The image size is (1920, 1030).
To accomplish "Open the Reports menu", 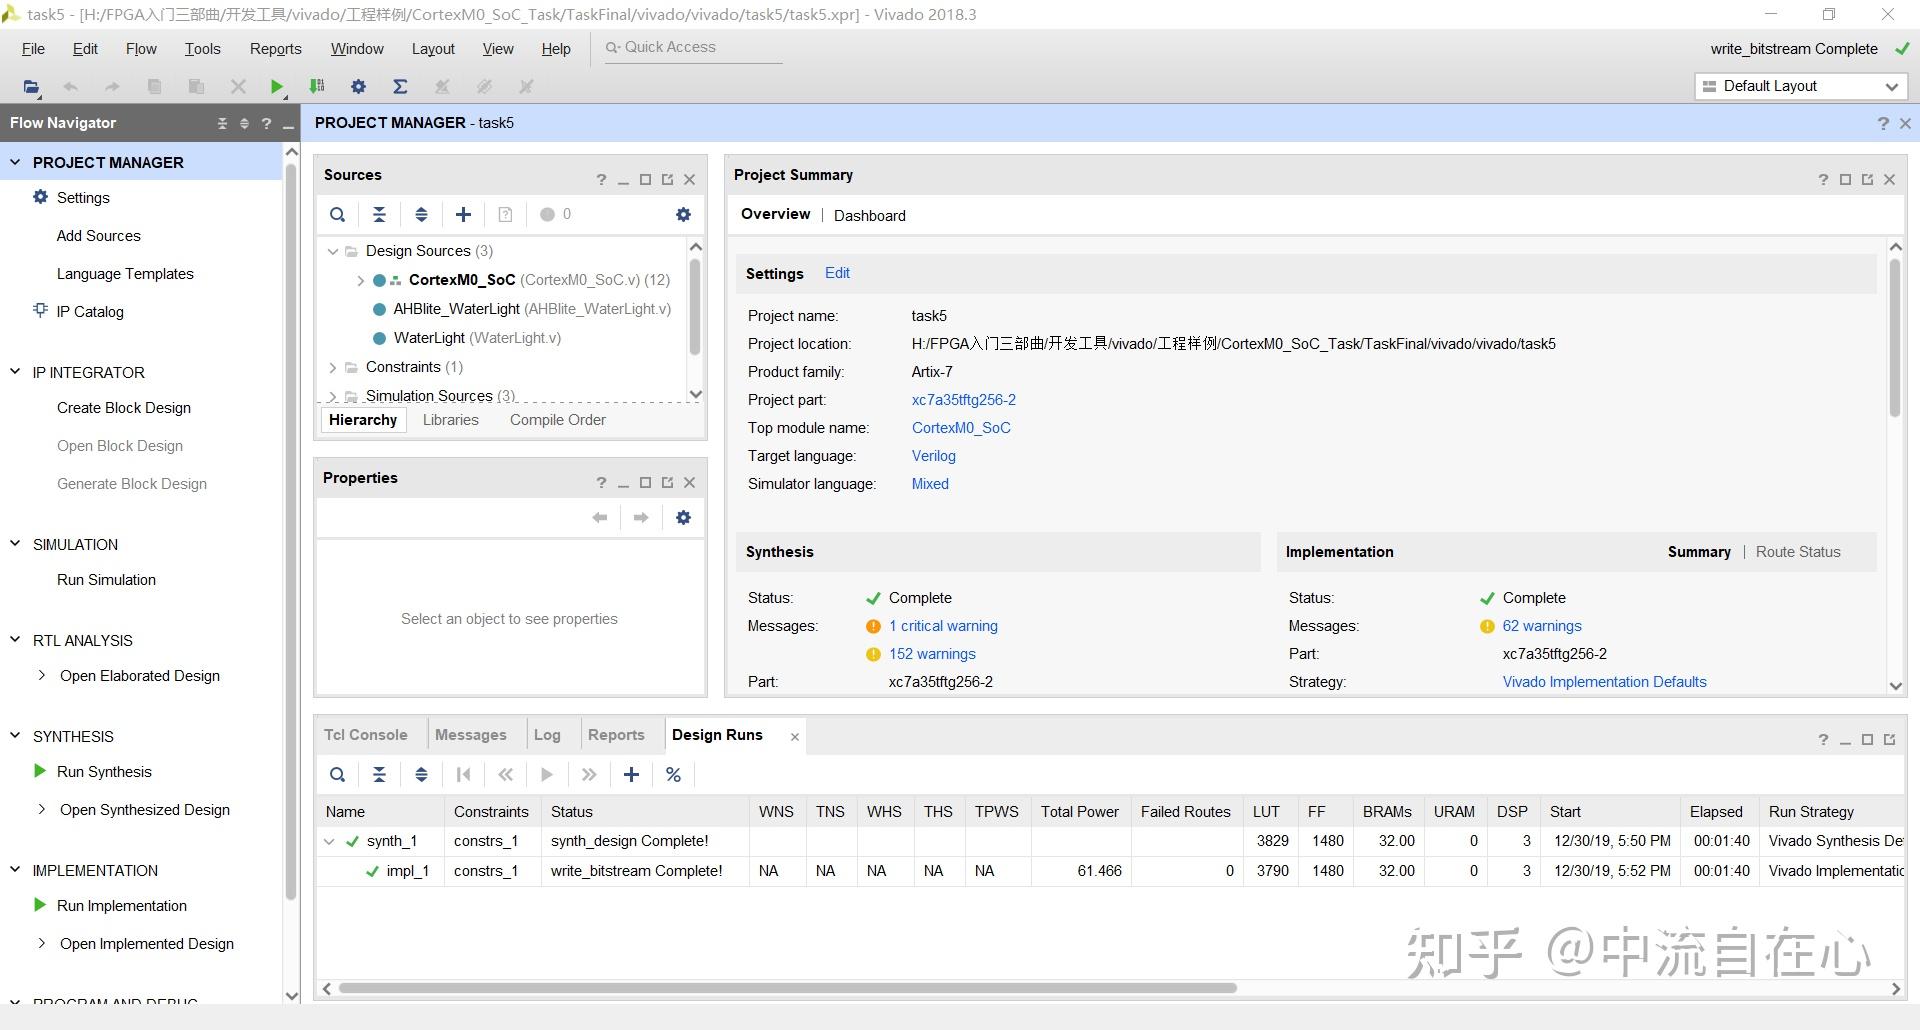I will click(x=275, y=48).
